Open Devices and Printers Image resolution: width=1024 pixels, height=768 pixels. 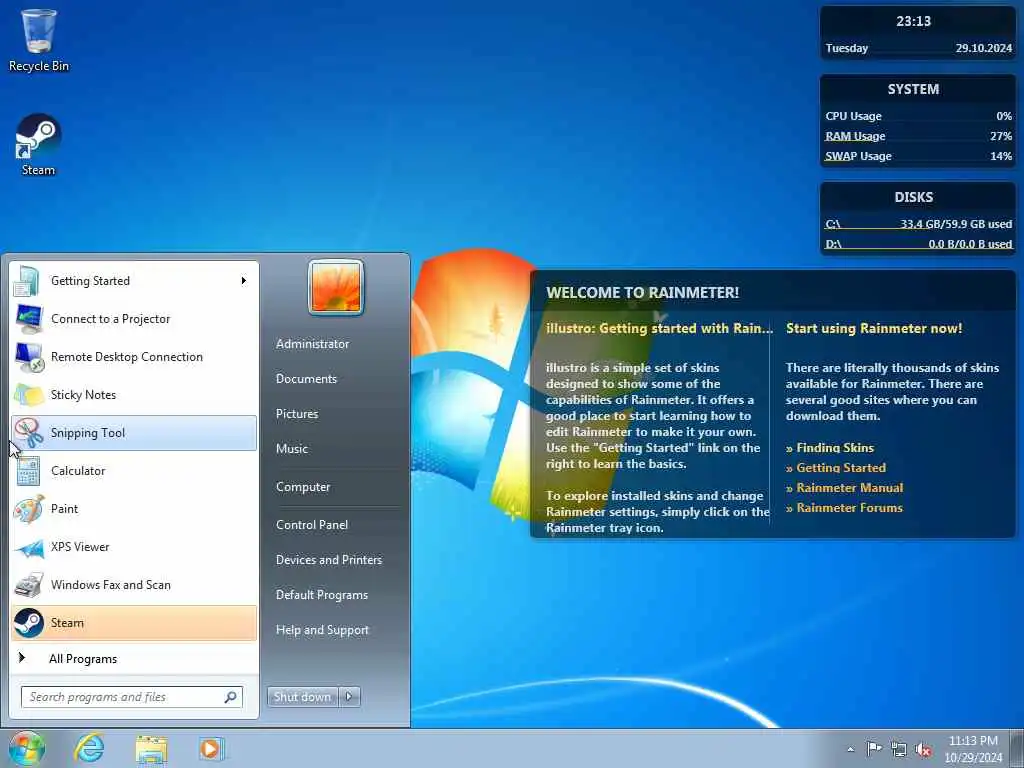[x=329, y=560]
